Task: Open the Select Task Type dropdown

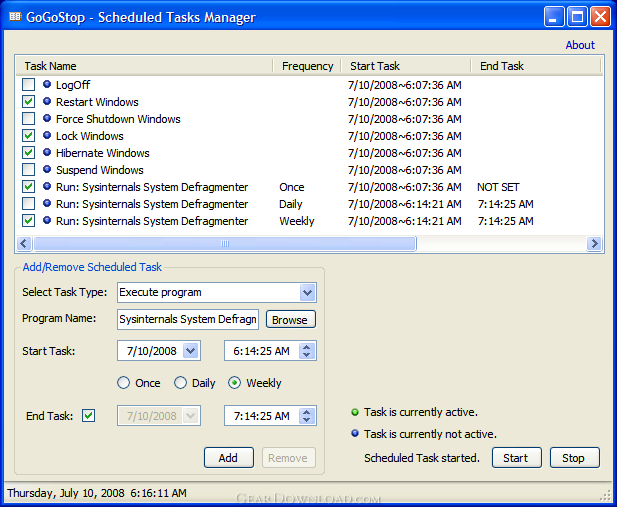Action: pos(307,292)
